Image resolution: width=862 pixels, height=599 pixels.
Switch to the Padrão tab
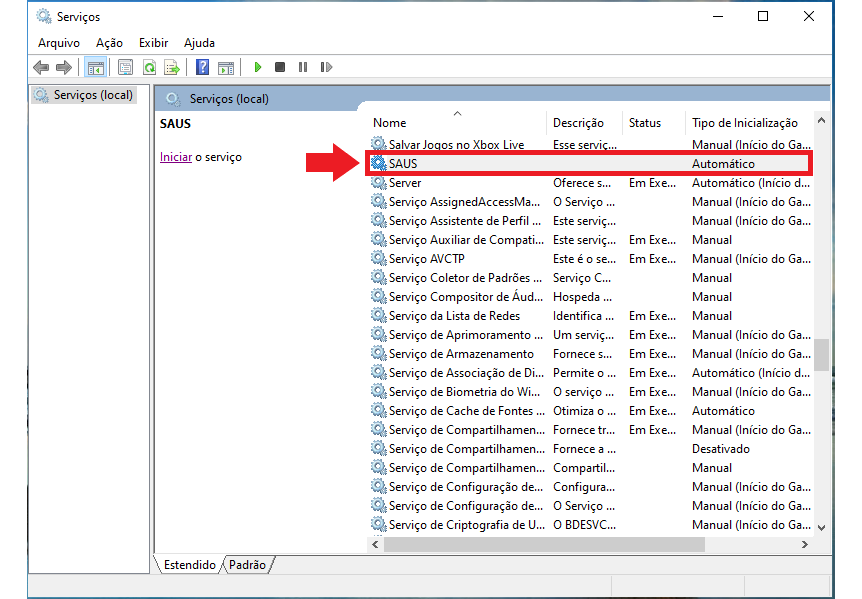pos(247,565)
